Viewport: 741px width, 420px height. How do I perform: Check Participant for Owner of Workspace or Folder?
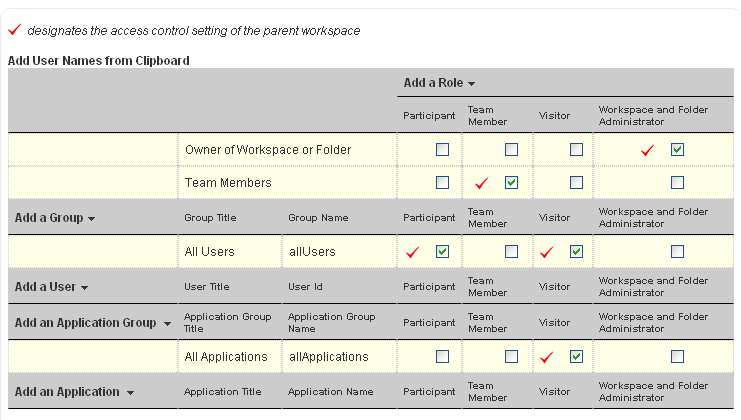(442, 150)
